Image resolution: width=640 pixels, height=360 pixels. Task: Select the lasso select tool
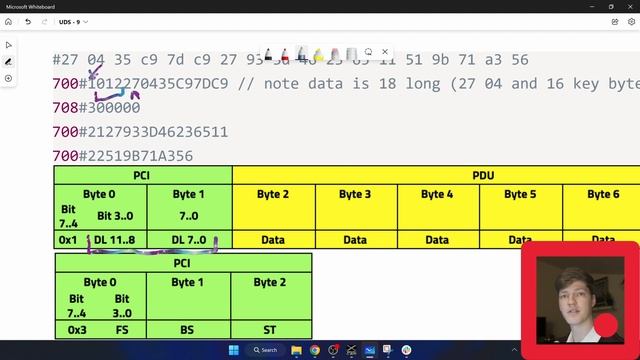[x=368, y=52]
